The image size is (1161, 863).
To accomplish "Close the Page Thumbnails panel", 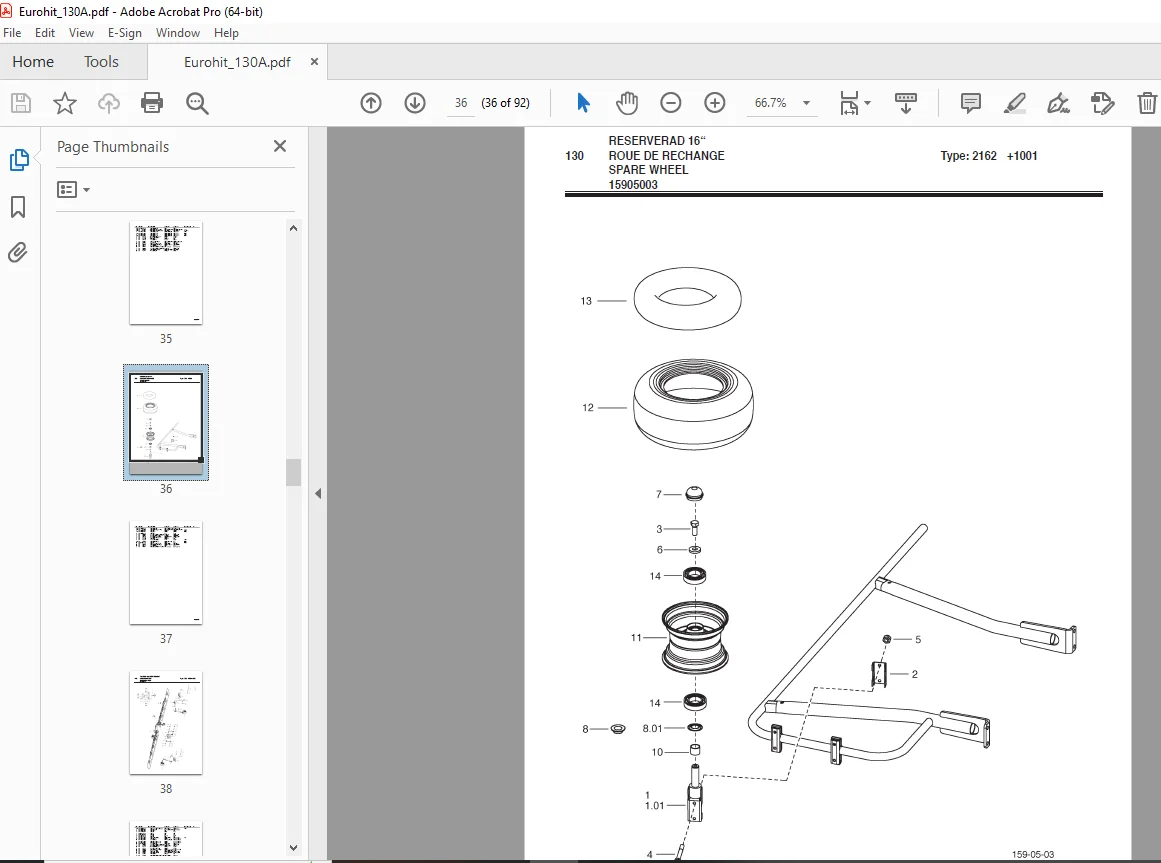I will pyautogui.click(x=280, y=146).
